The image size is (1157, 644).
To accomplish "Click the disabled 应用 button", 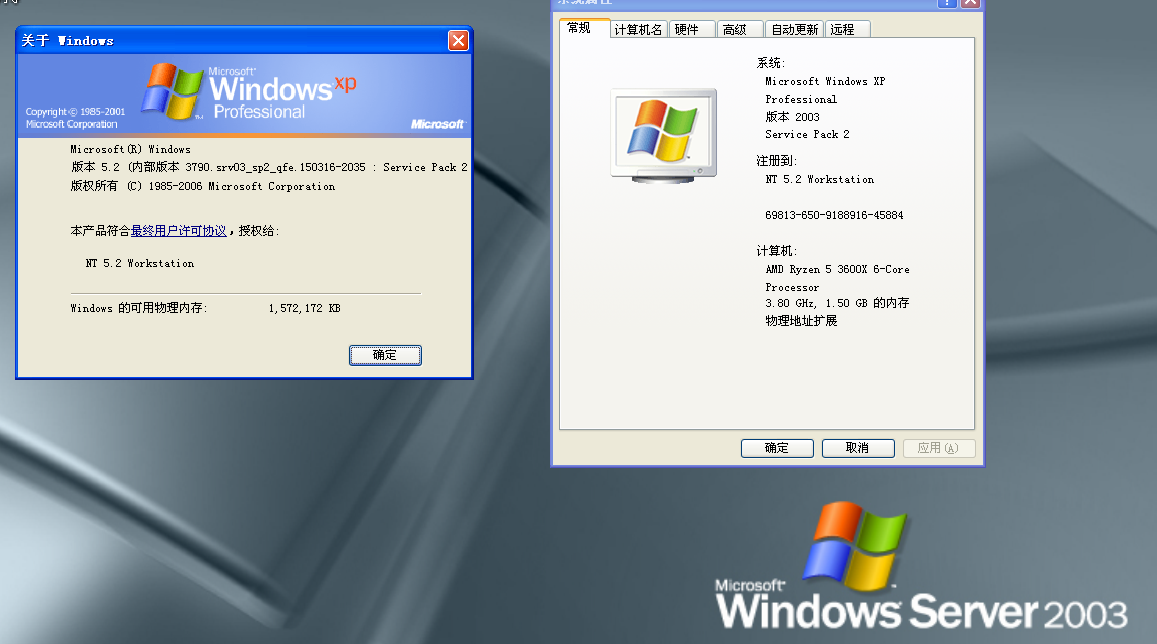I will (939, 448).
